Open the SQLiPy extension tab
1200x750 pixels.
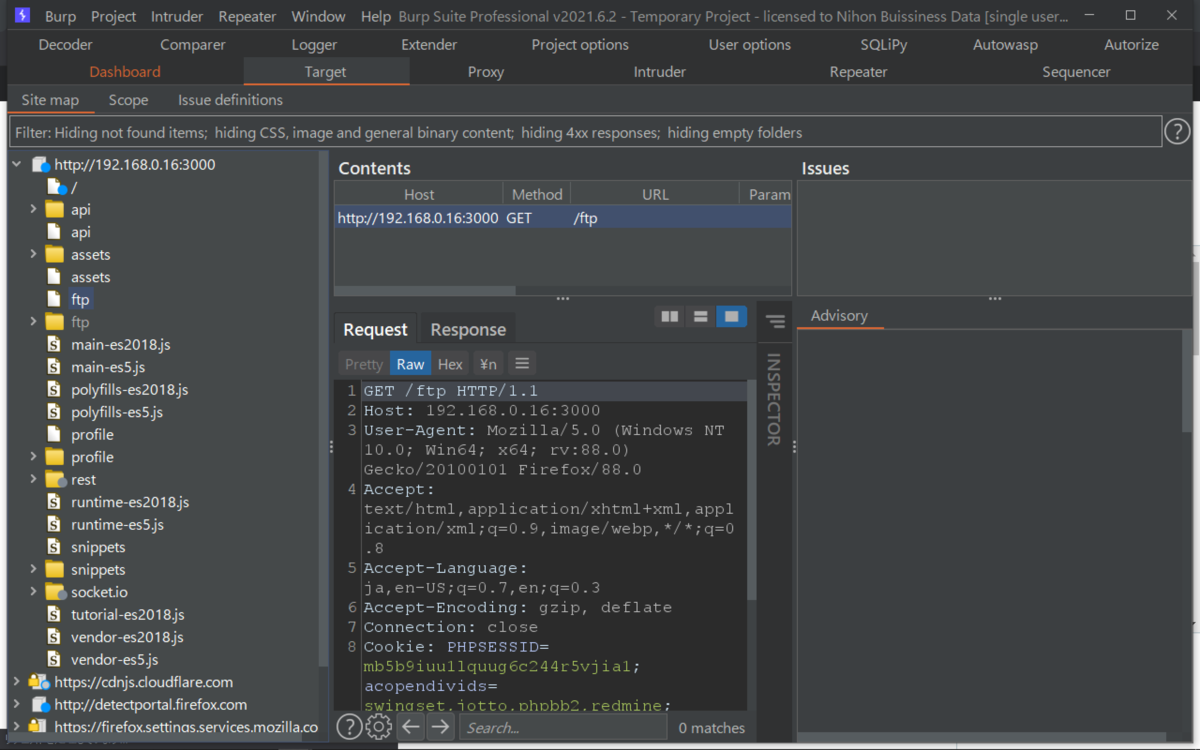(x=884, y=45)
